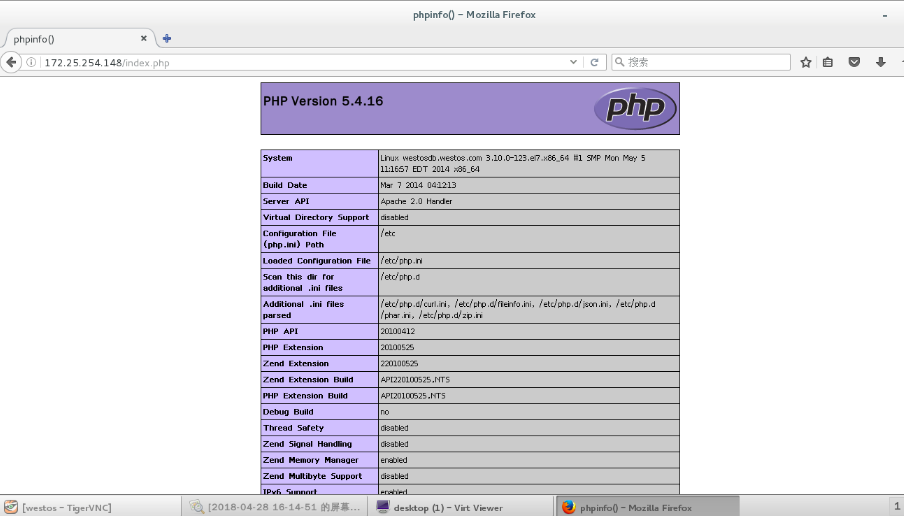This screenshot has height=516, width=904.
Task: Click 'Zend Memory Manager' label
Action: pyautogui.click(x=311, y=461)
